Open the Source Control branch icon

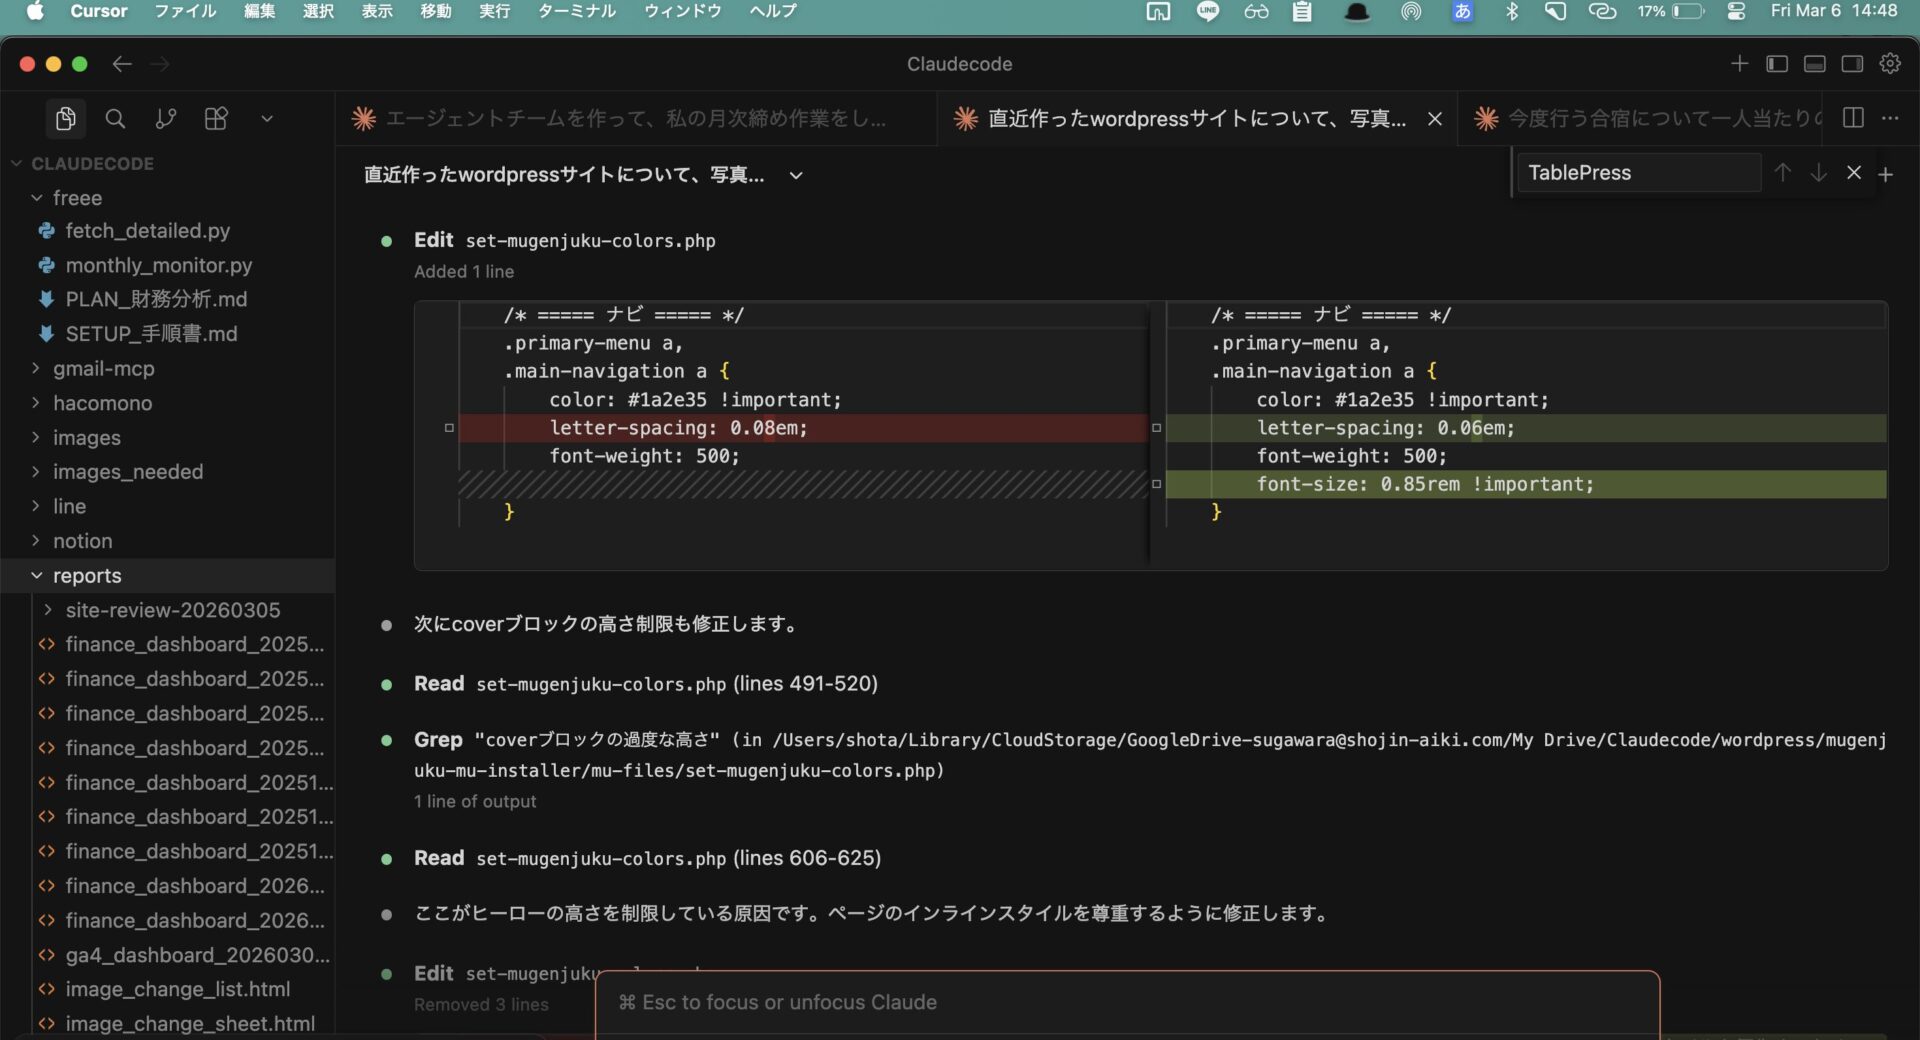[166, 119]
